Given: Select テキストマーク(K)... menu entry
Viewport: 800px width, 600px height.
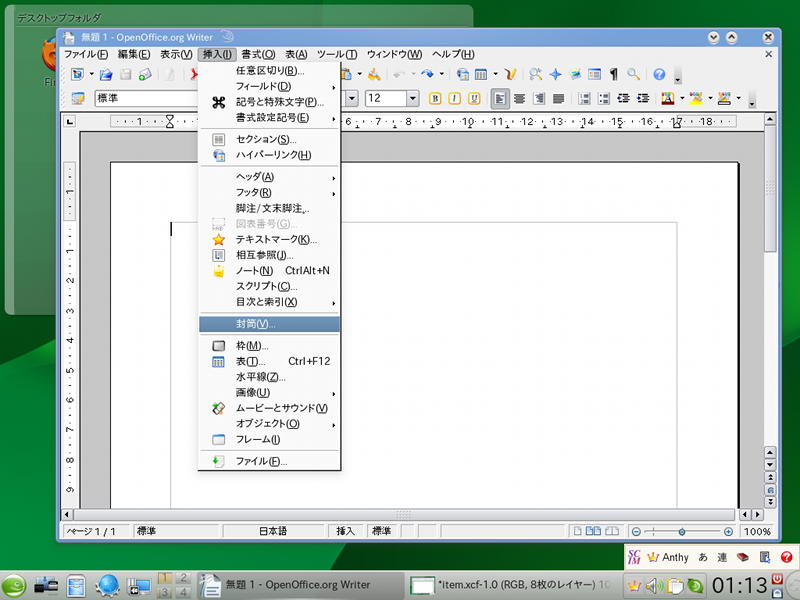Looking at the screenshot, I should 269,239.
